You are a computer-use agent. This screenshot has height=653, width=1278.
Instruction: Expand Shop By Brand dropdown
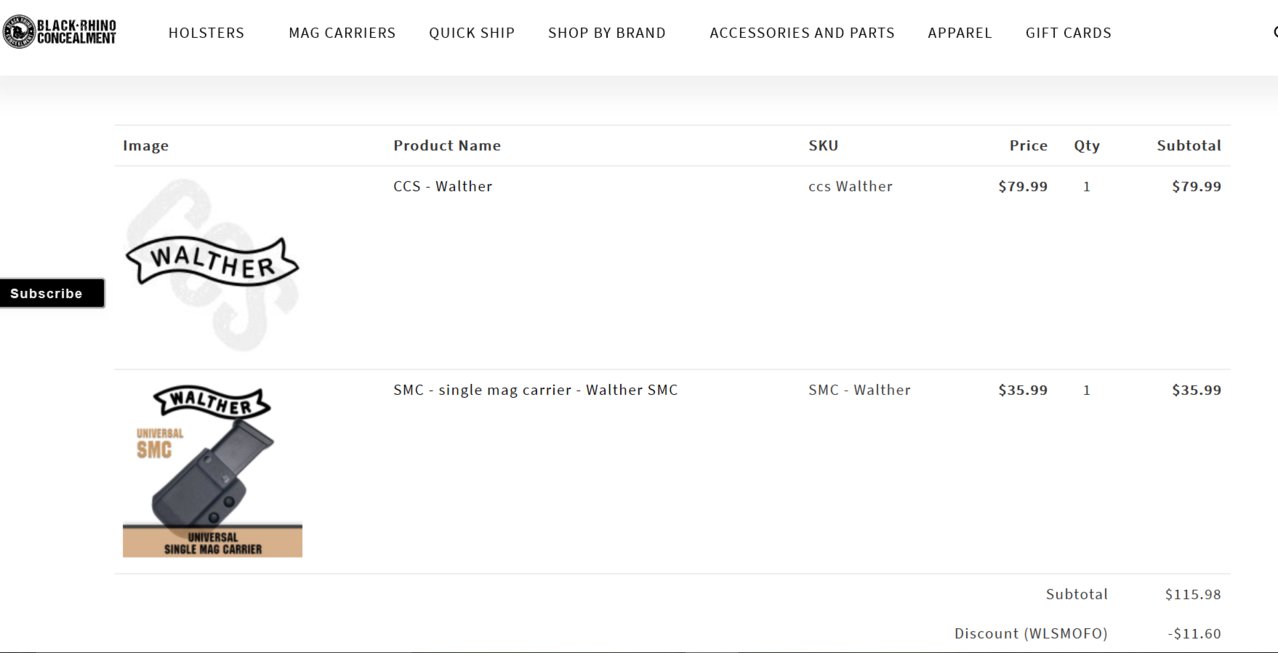click(607, 33)
